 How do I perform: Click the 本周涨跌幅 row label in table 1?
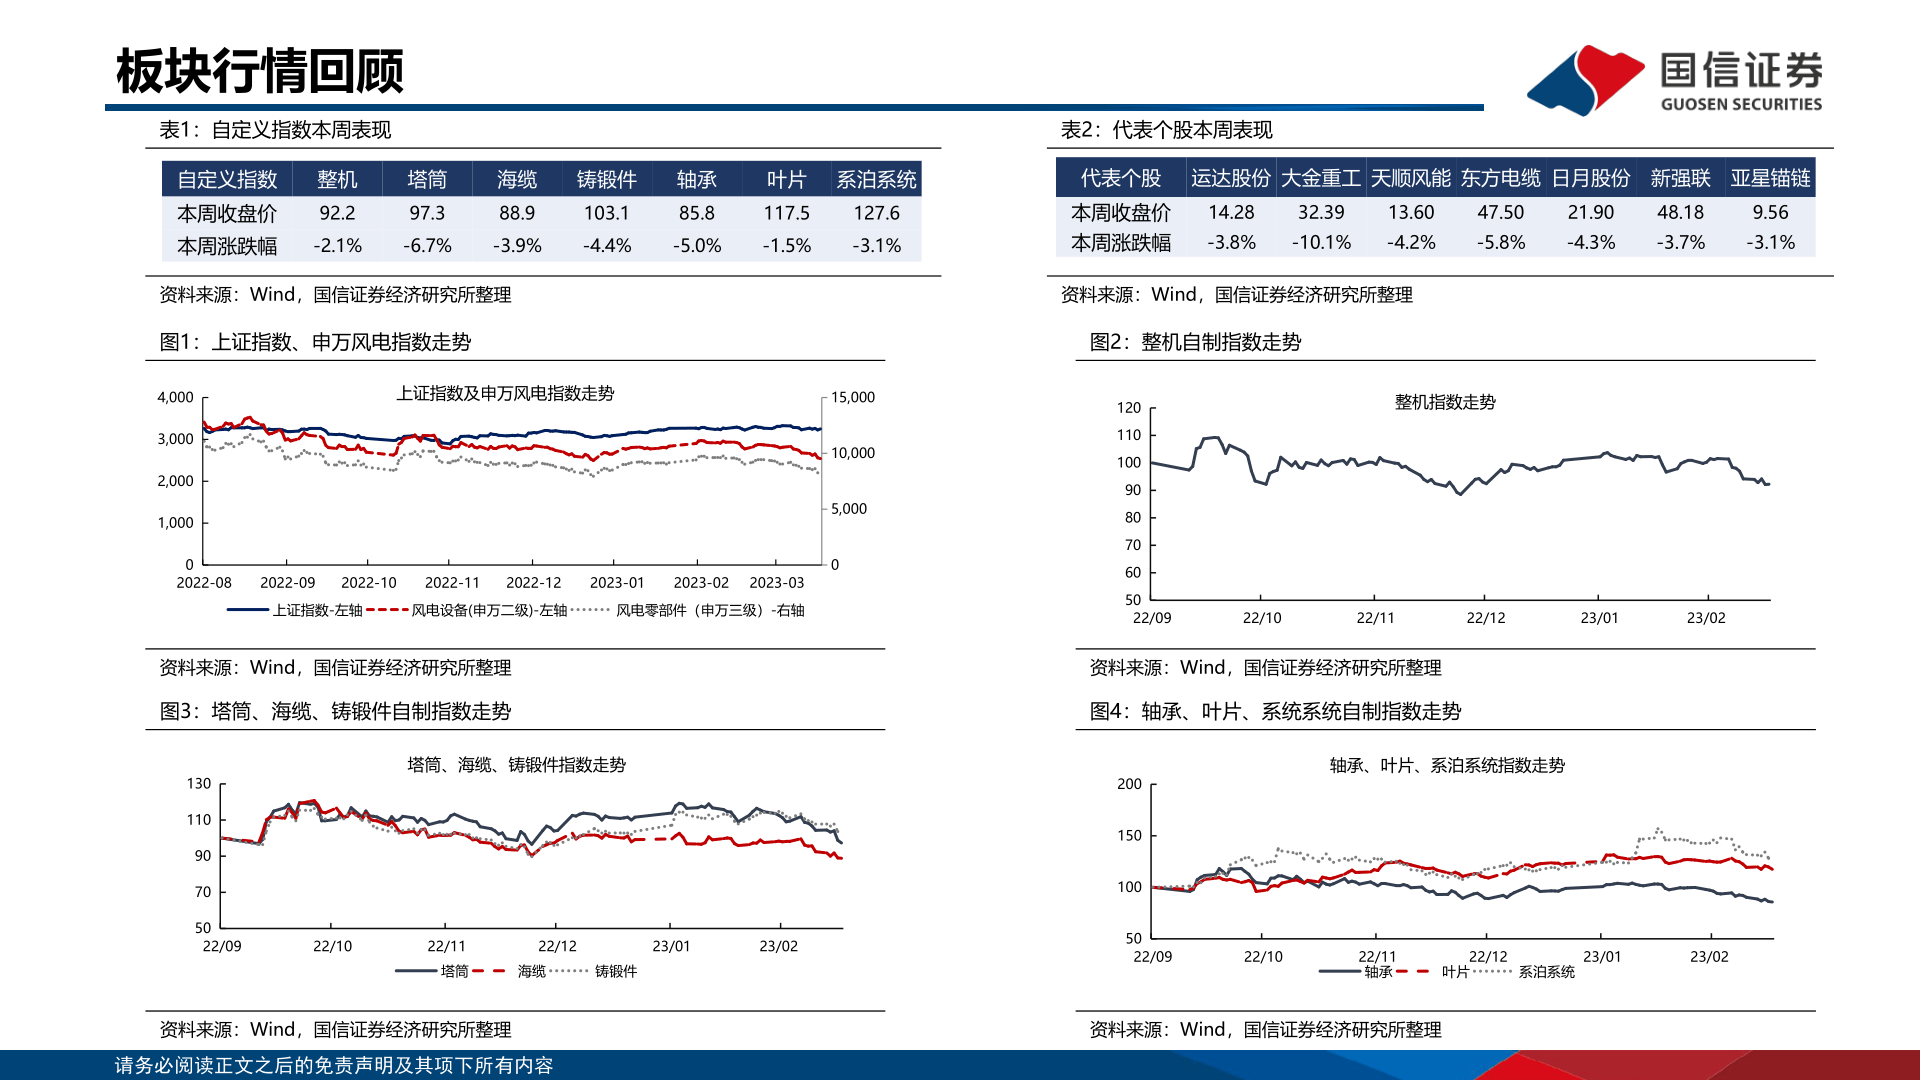click(x=227, y=246)
